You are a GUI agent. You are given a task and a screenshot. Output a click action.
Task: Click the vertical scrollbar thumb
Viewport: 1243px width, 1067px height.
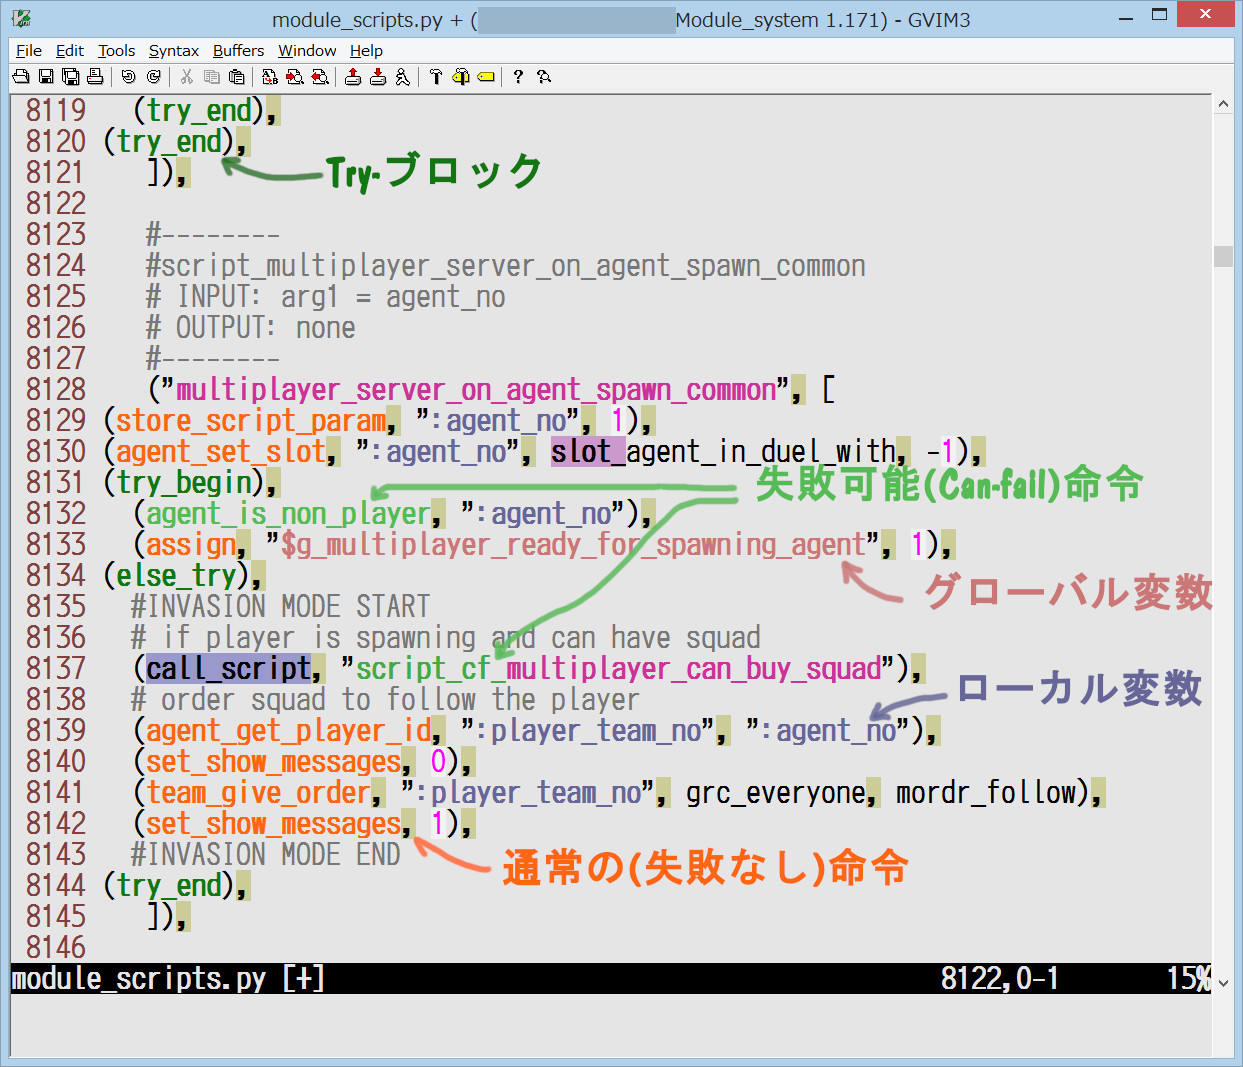[1223, 256]
